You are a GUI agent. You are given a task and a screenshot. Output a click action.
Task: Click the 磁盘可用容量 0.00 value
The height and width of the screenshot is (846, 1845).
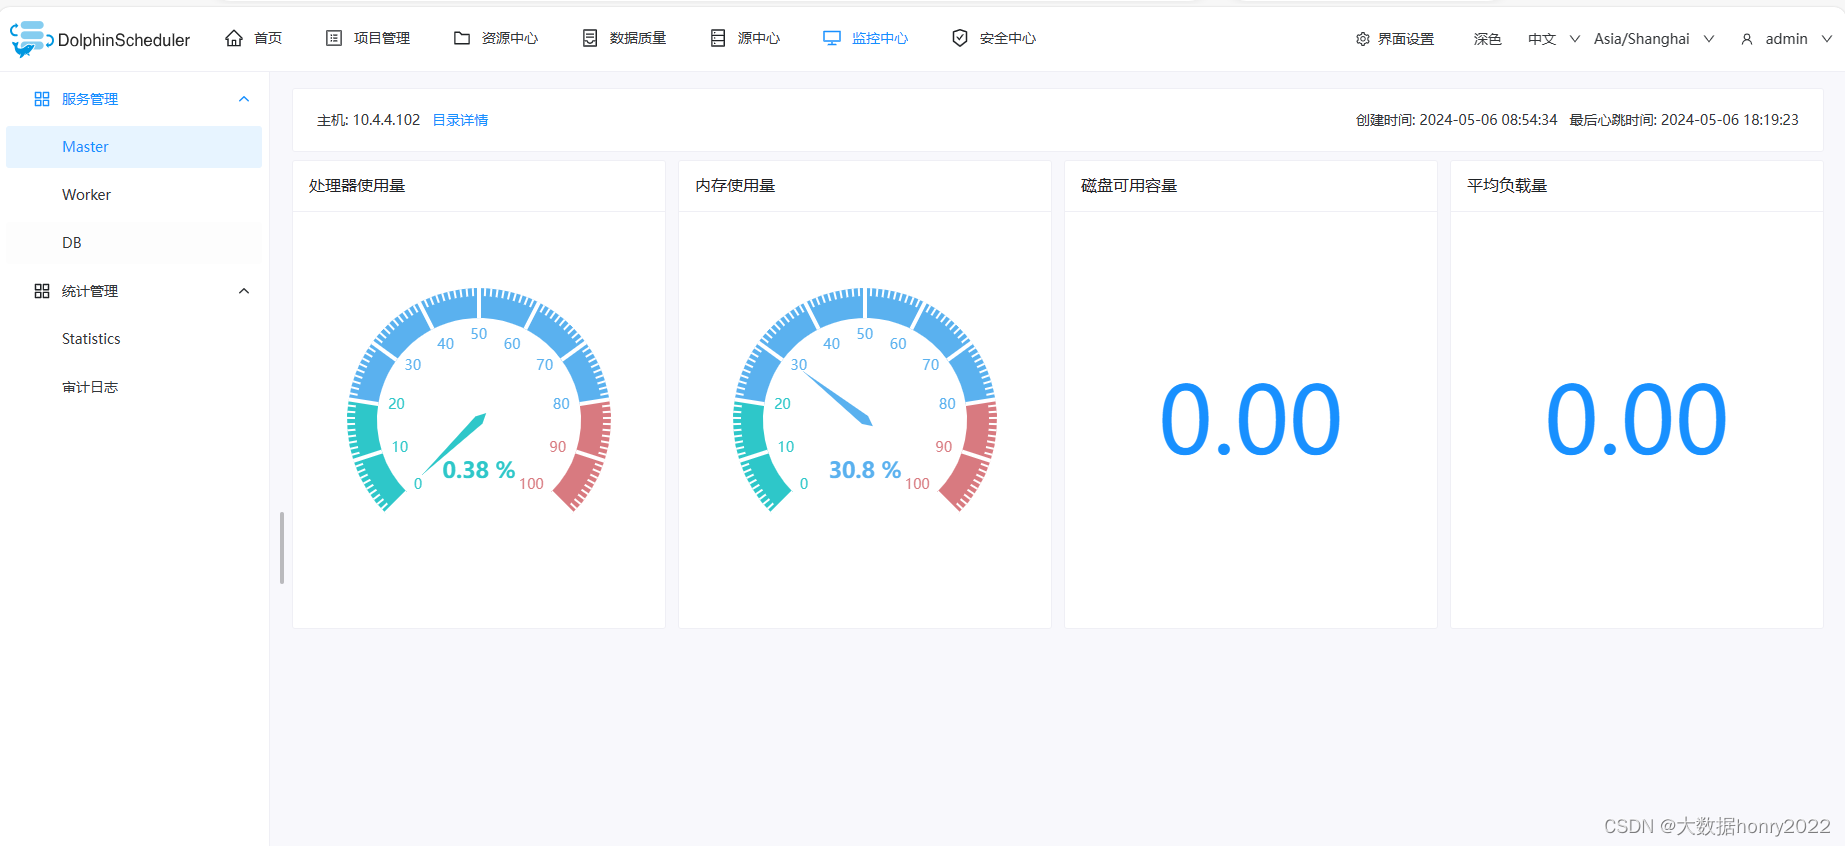[x=1250, y=419]
